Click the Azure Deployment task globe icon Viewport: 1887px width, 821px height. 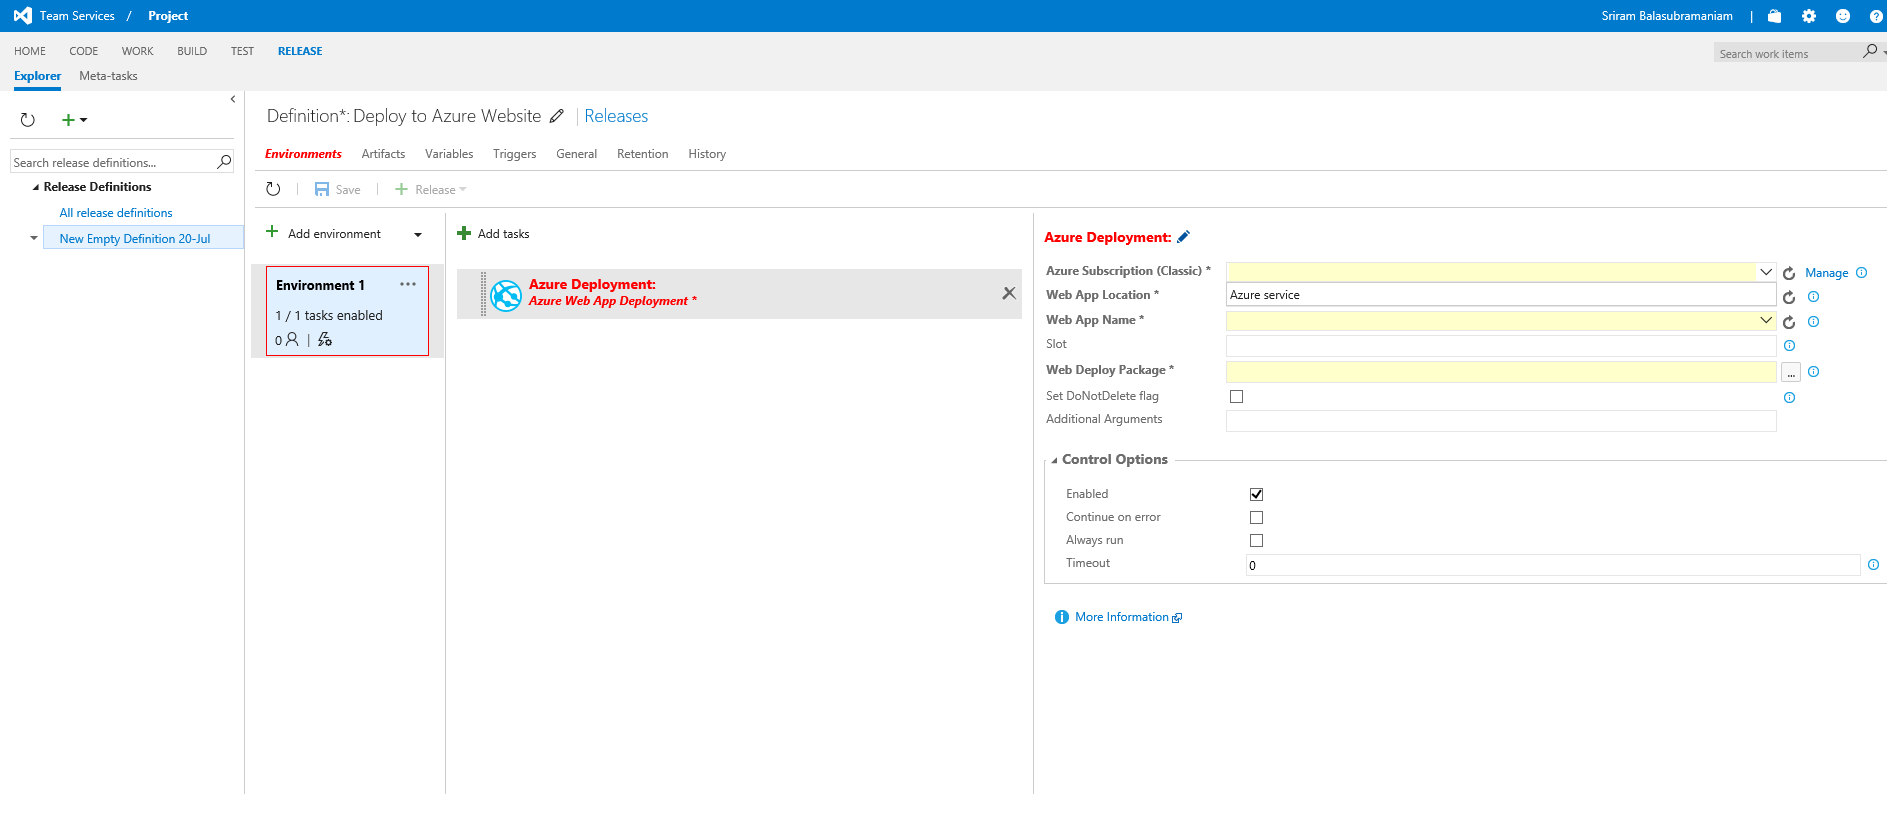point(506,295)
